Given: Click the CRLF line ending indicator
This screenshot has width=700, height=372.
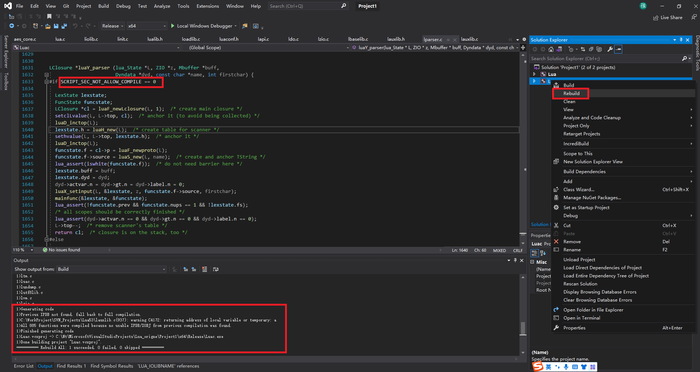Looking at the screenshot, I should (x=518, y=251).
